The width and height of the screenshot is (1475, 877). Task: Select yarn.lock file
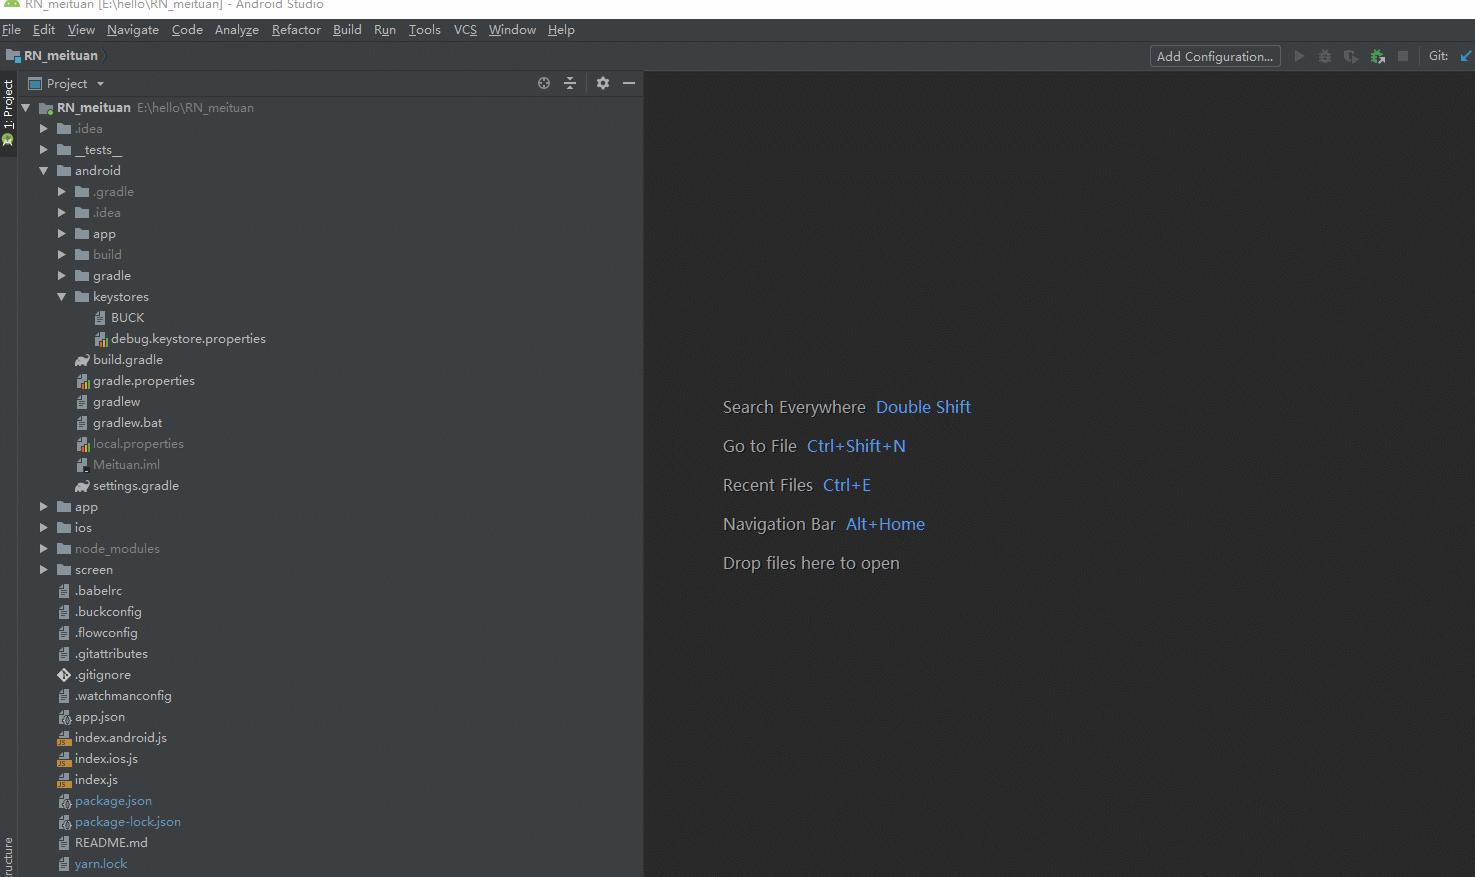[101, 864]
